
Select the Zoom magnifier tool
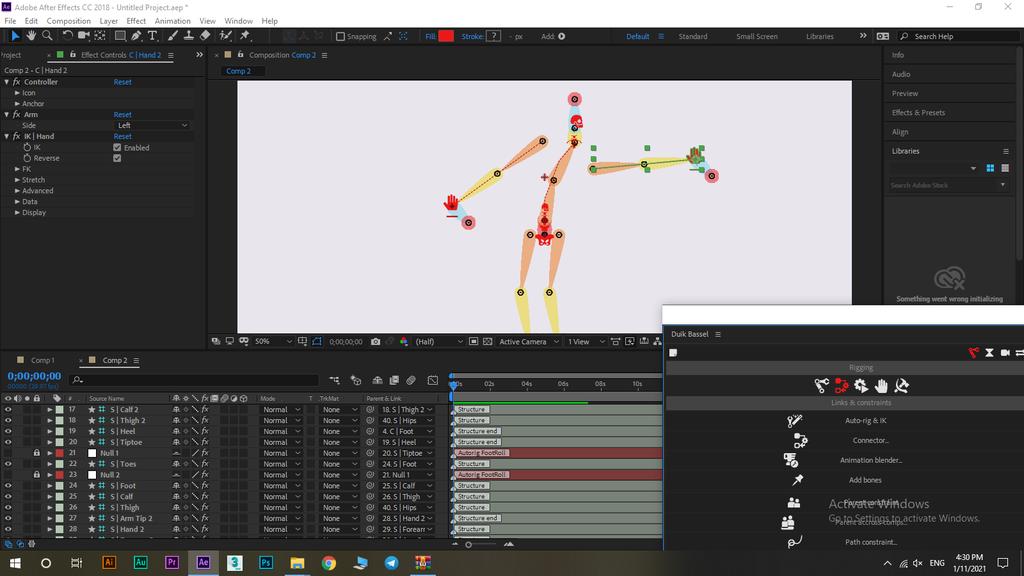click(x=47, y=36)
